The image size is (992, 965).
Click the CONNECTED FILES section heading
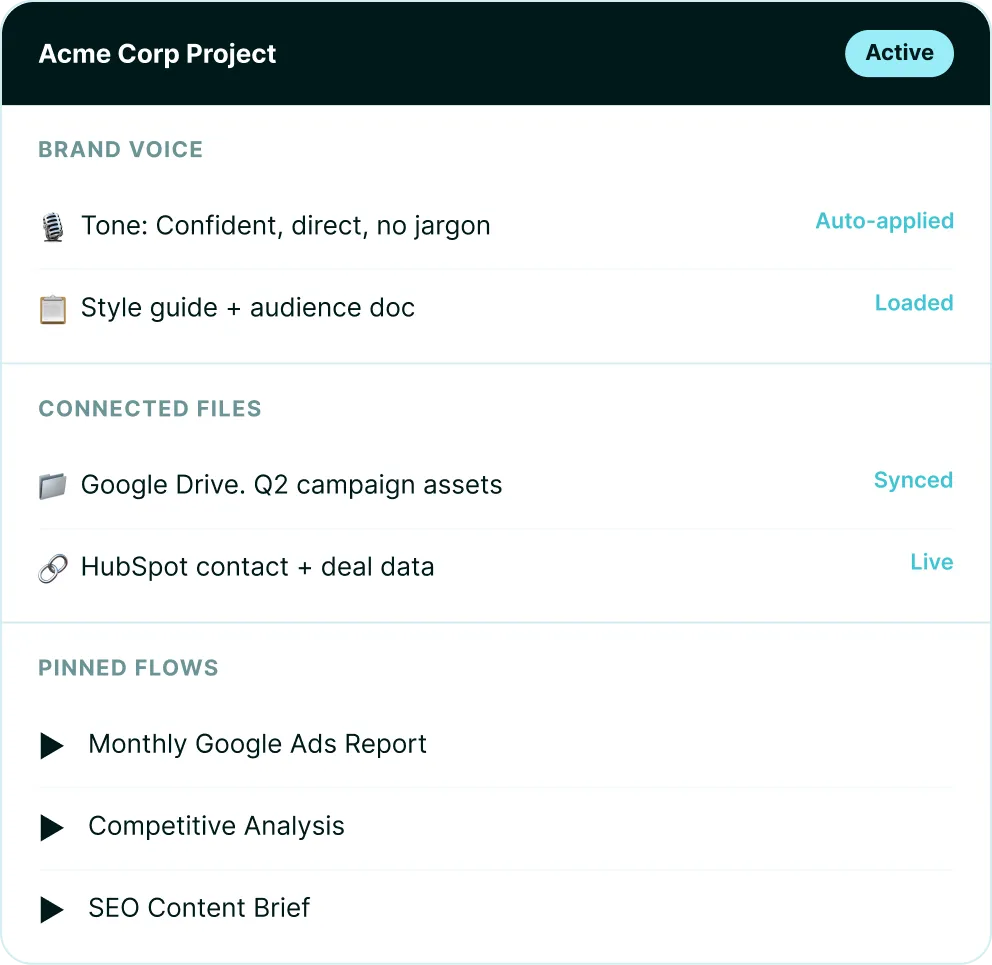coord(150,409)
